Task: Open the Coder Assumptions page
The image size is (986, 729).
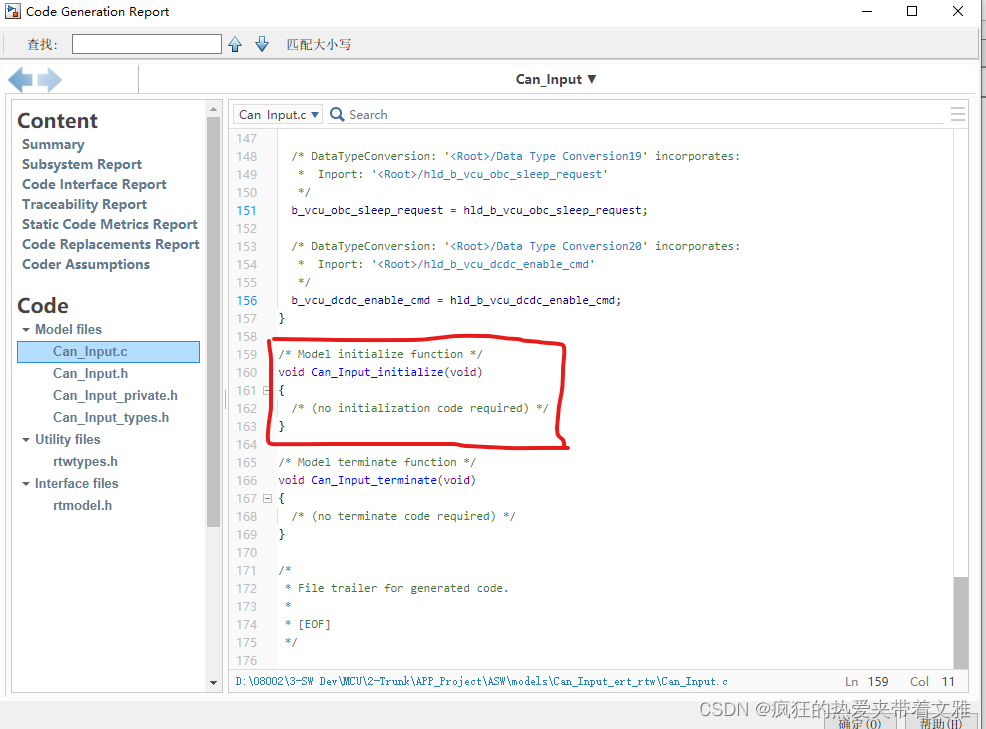Action: (86, 265)
